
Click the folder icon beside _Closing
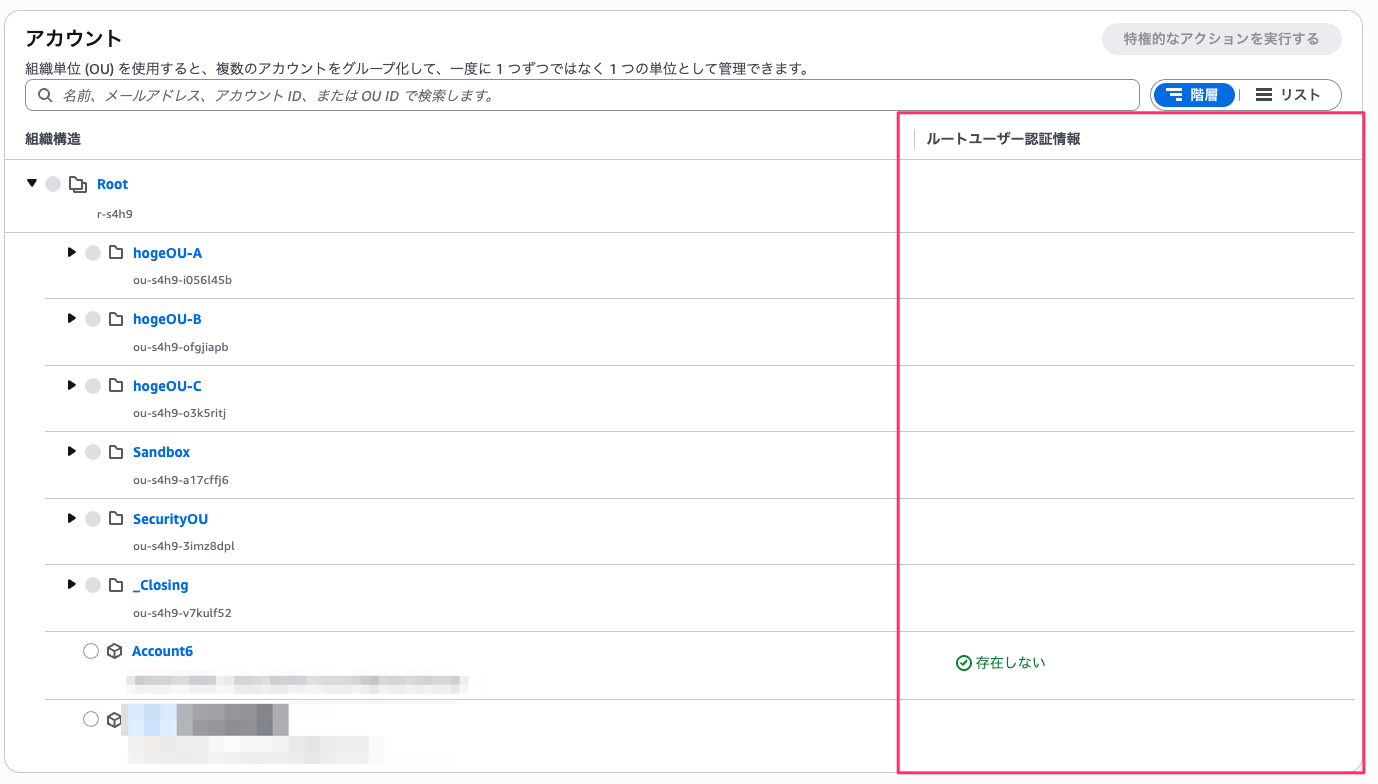[115, 585]
